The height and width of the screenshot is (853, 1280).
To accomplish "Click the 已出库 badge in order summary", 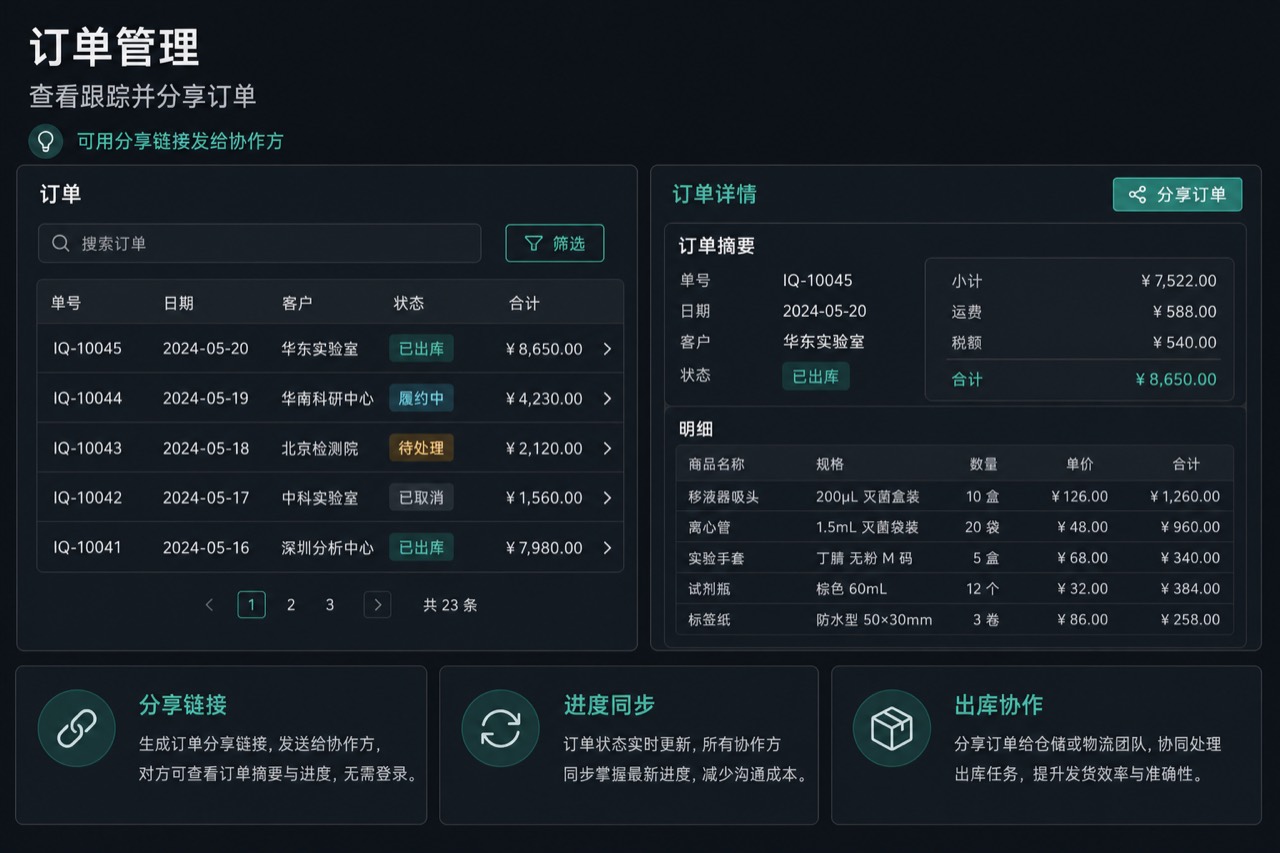I will pos(815,376).
